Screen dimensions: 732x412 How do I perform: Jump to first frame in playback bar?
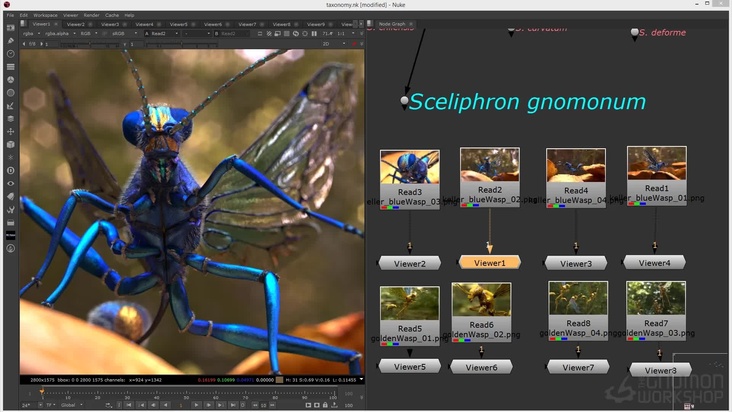[129, 405]
